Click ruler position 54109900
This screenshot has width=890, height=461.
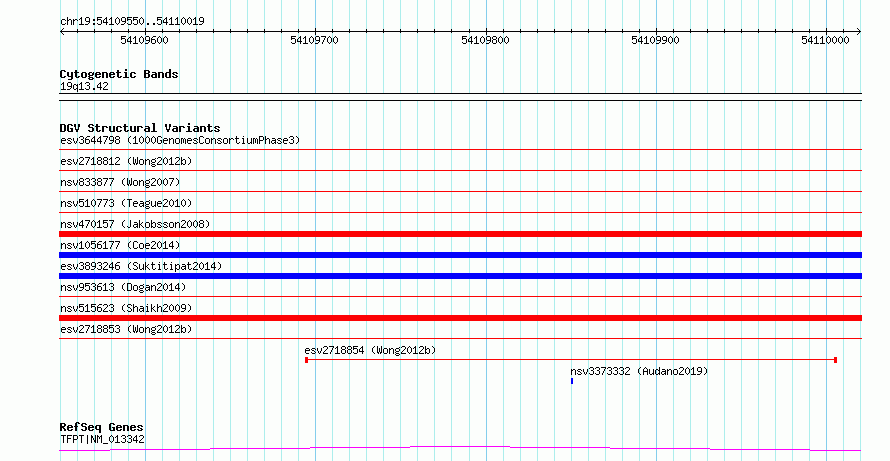(655, 40)
